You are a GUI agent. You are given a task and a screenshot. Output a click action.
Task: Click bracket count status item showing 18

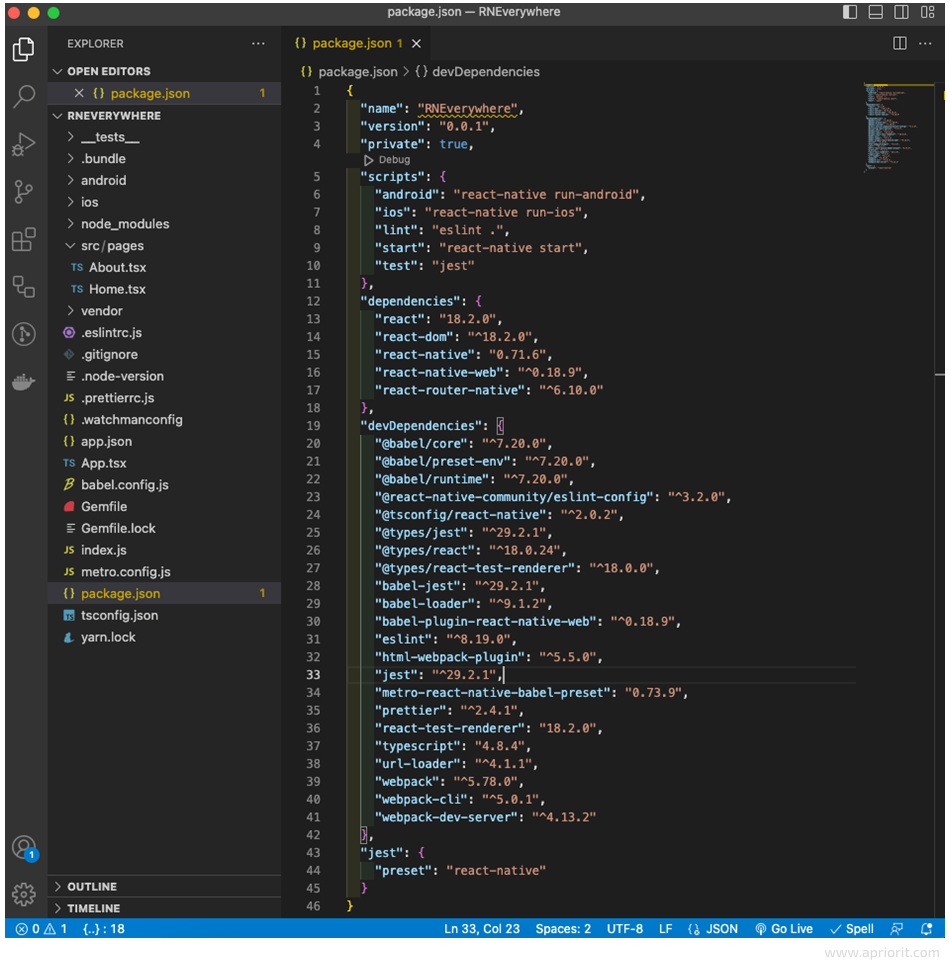(104, 929)
